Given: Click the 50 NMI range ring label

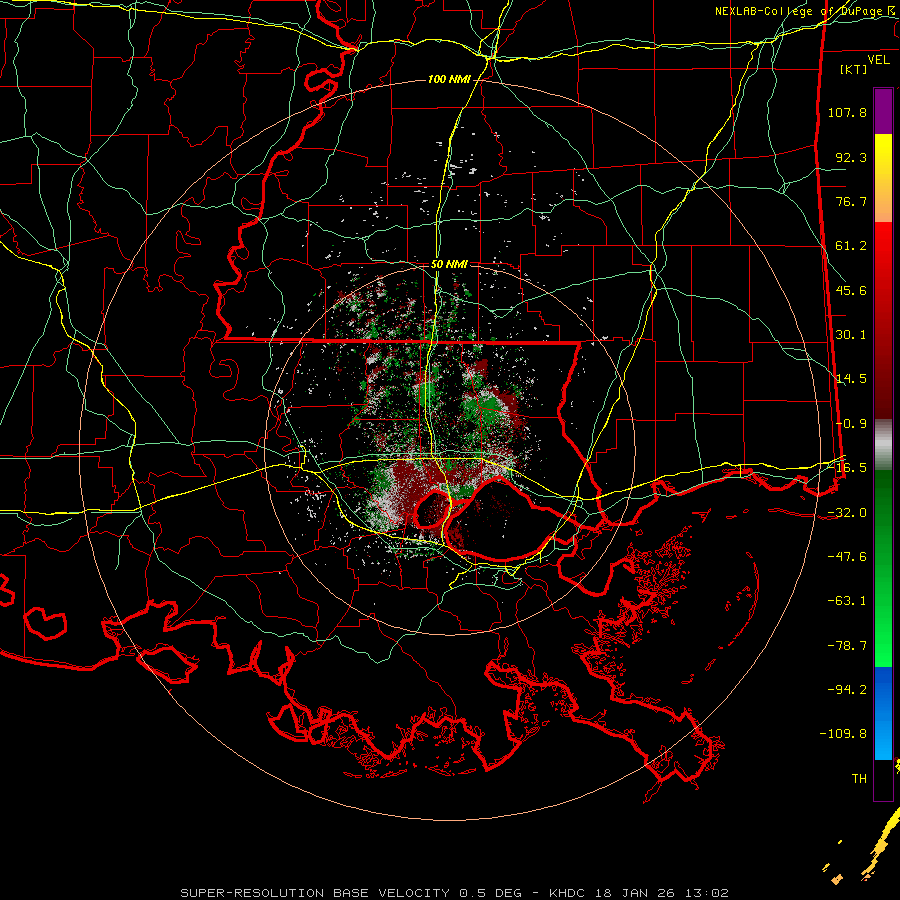Looking at the screenshot, I should coord(449,265).
